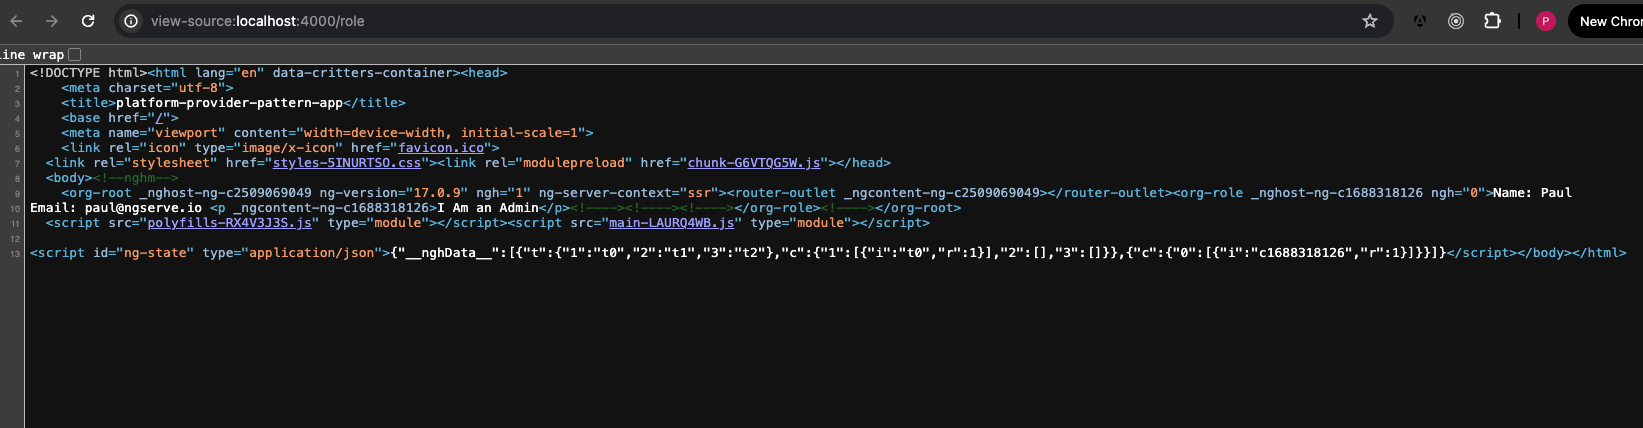Click the title text platform-provider-pattern-app

[x=230, y=103]
